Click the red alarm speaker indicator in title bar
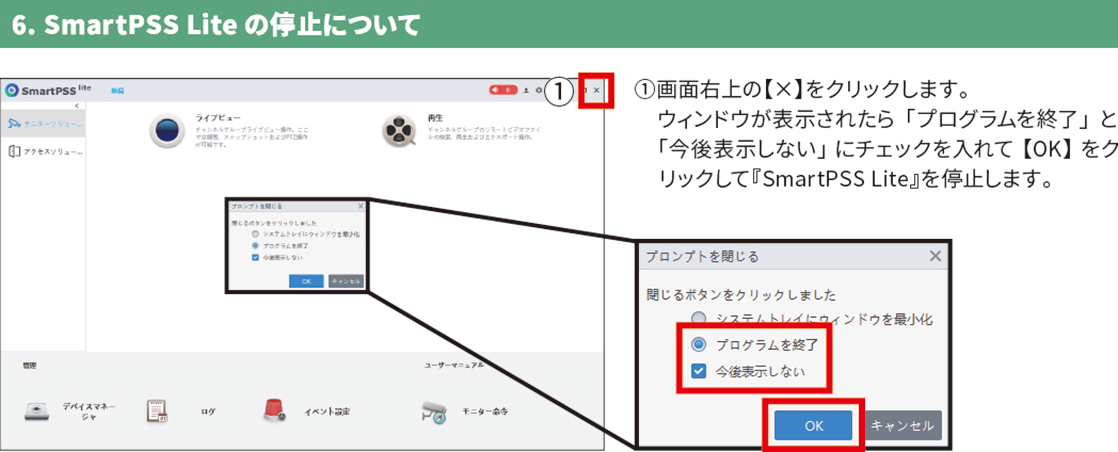Screen dimensions: 1118x452 pyautogui.click(x=503, y=90)
